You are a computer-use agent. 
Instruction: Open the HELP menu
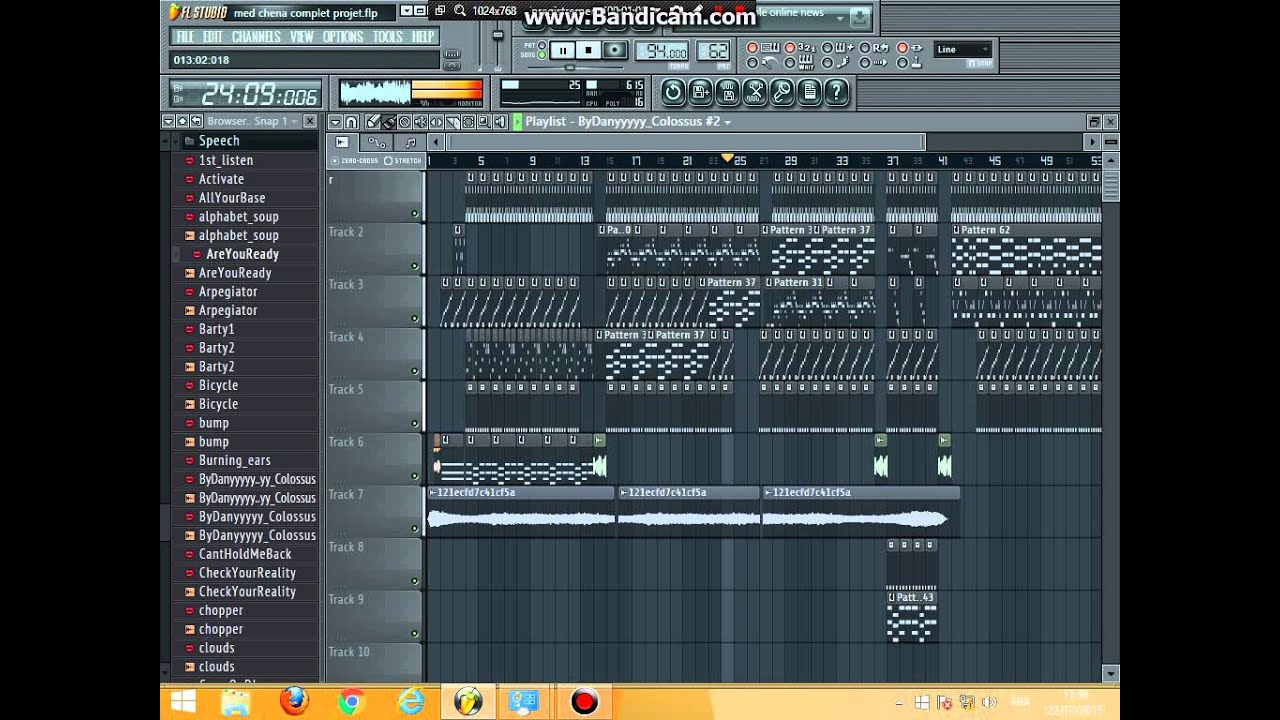pos(423,37)
